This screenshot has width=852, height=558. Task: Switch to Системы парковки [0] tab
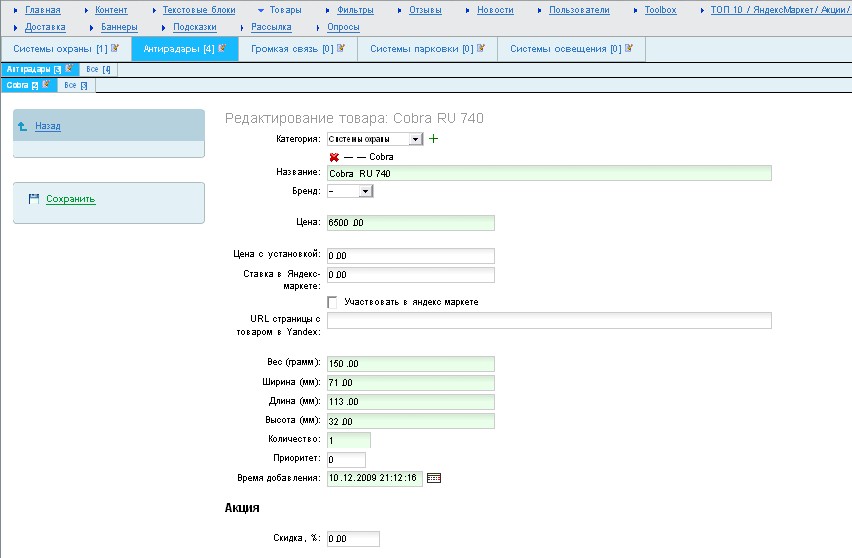click(427, 49)
